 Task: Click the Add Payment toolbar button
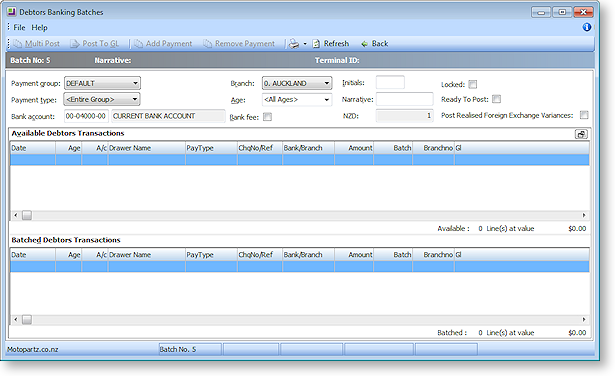(x=163, y=44)
